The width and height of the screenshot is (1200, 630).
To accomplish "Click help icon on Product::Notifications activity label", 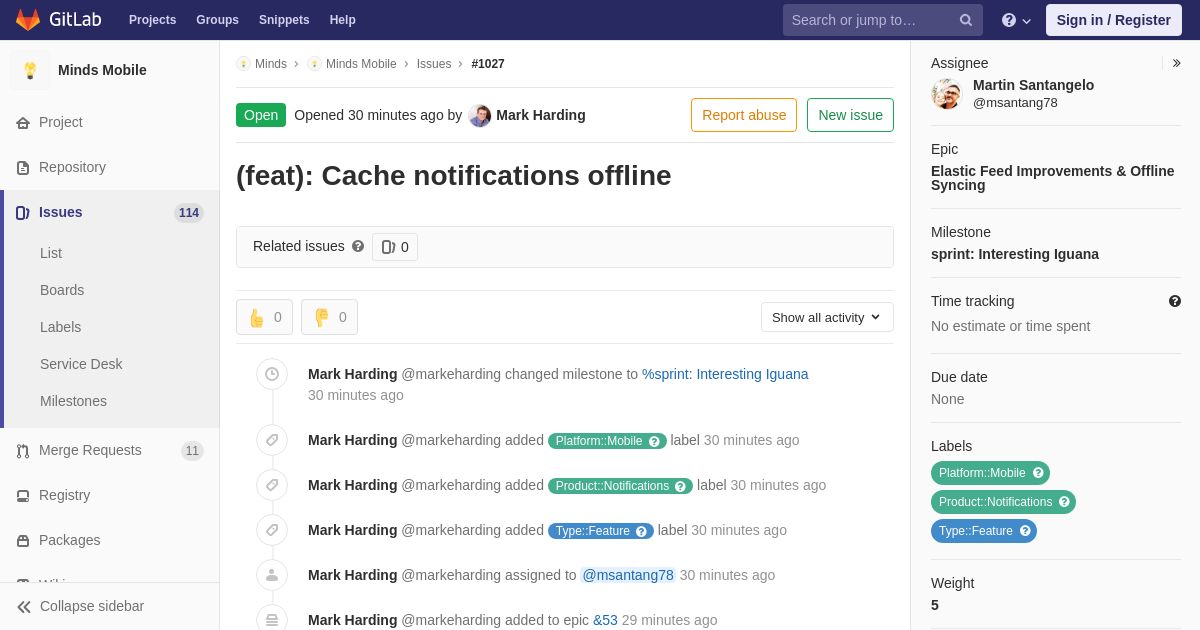I will pos(680,486).
